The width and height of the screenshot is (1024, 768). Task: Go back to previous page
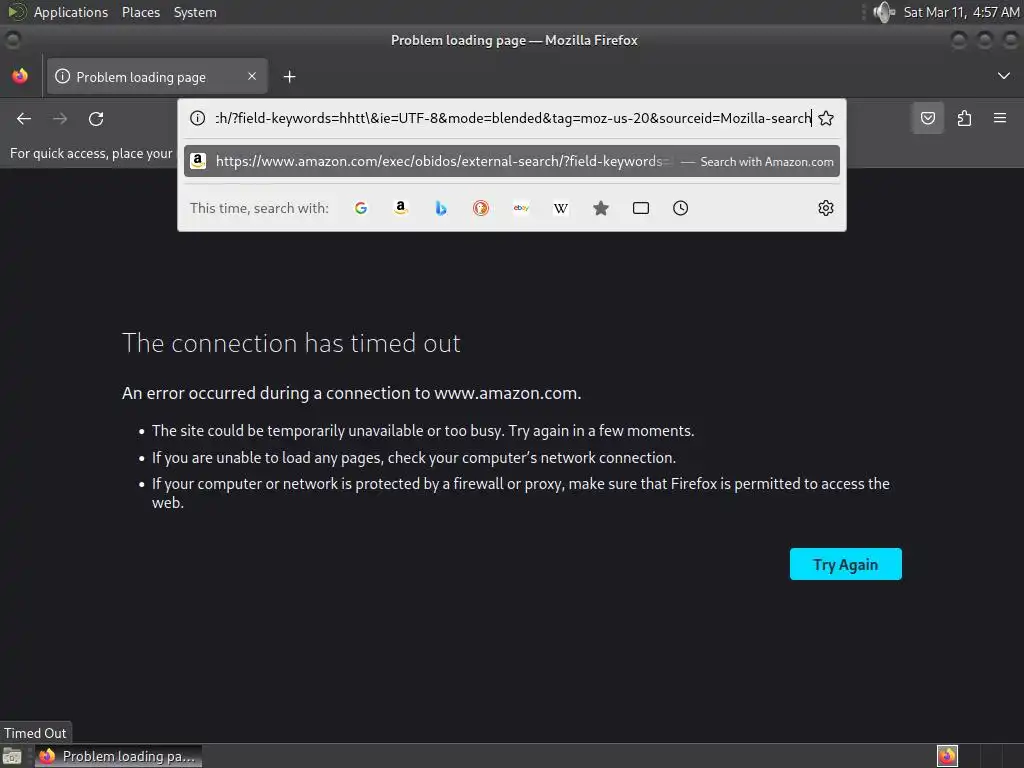pos(24,118)
